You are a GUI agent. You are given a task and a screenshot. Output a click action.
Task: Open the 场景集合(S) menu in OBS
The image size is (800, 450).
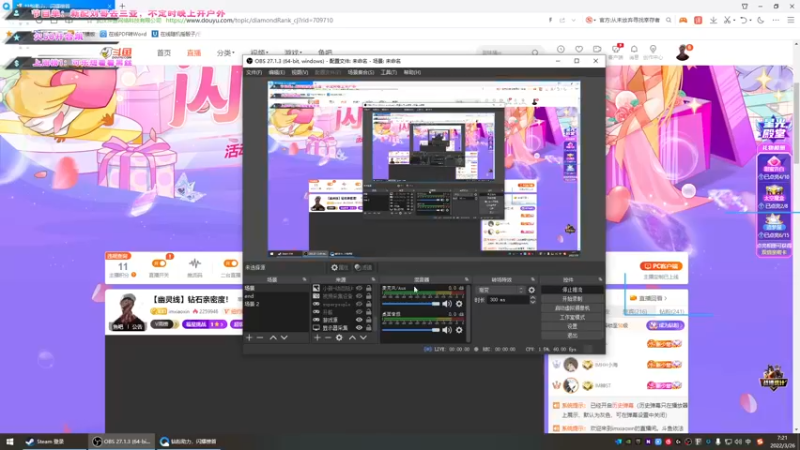click(361, 72)
